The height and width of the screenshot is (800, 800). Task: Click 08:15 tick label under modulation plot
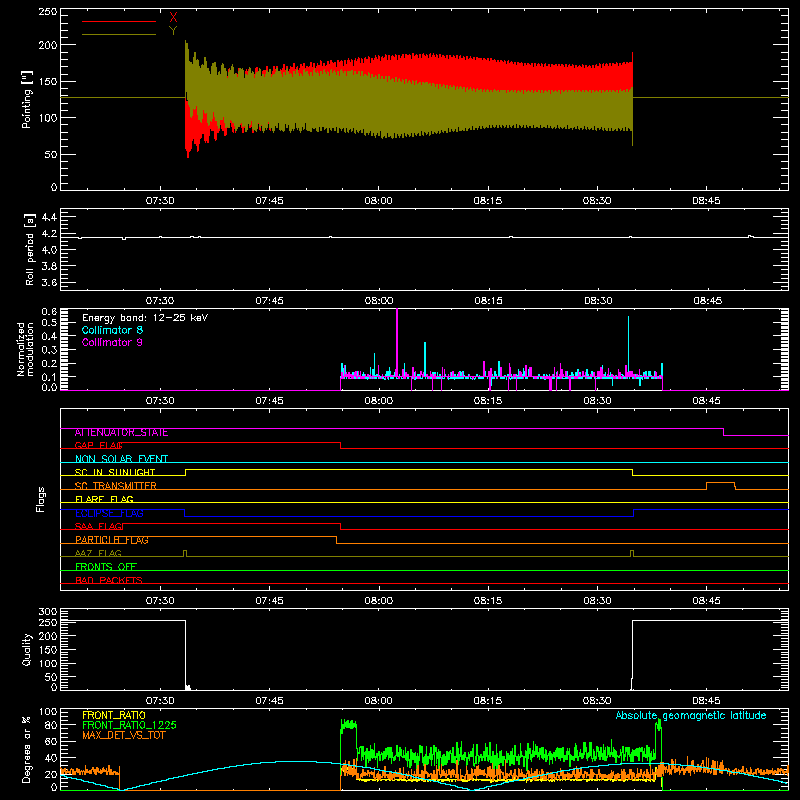point(488,401)
